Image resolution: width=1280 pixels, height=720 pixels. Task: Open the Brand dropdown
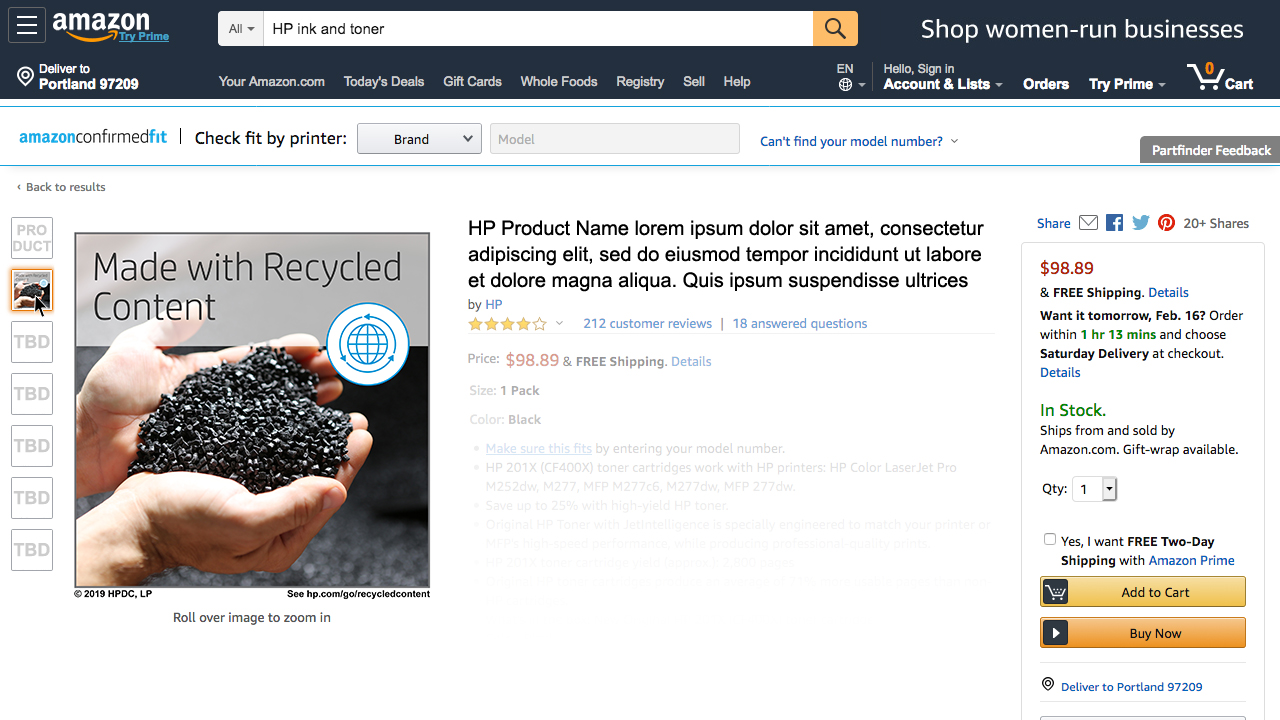click(419, 139)
